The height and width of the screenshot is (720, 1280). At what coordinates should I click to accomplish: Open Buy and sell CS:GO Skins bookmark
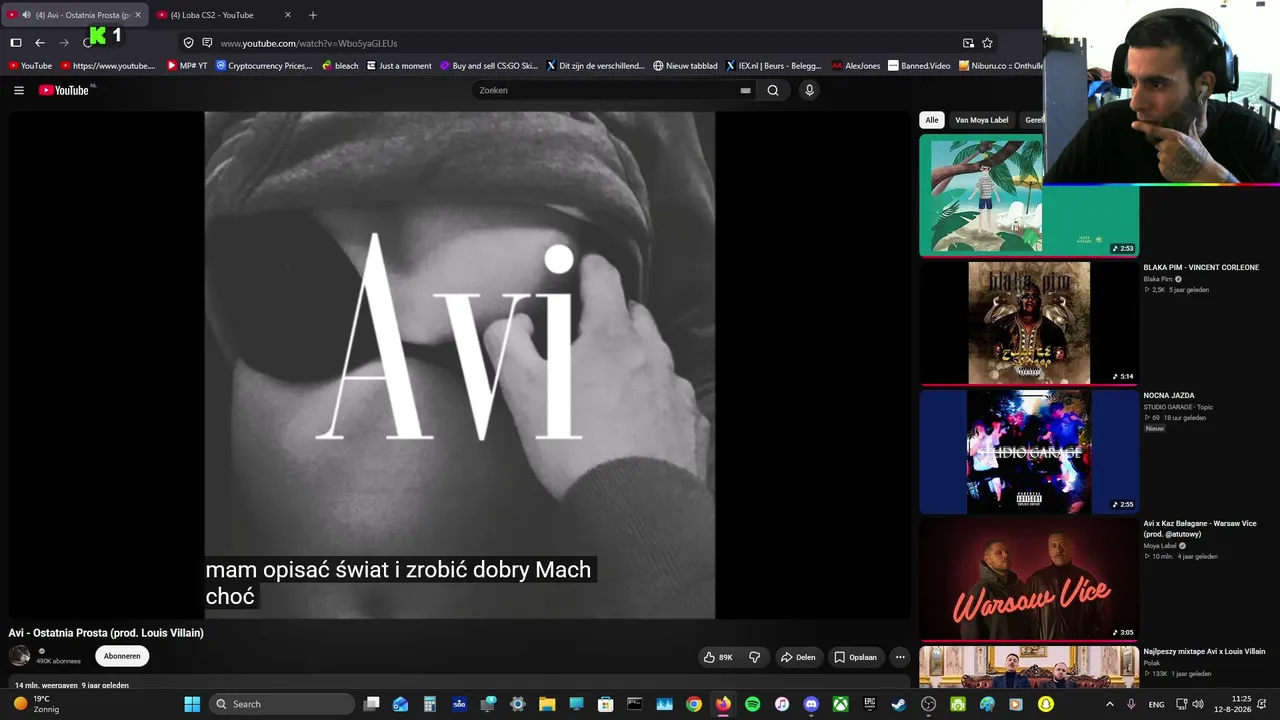click(x=488, y=66)
